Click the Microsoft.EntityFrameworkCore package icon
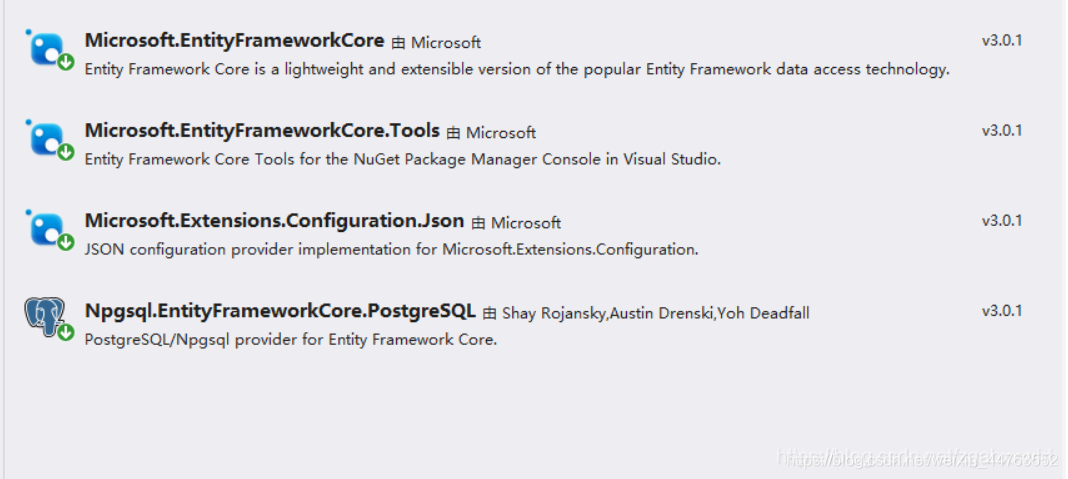 coord(46,49)
